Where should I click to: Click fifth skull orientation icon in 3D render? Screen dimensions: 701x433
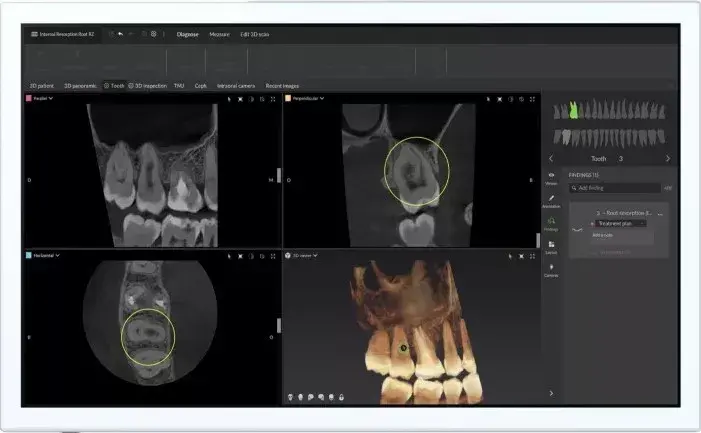pos(331,397)
